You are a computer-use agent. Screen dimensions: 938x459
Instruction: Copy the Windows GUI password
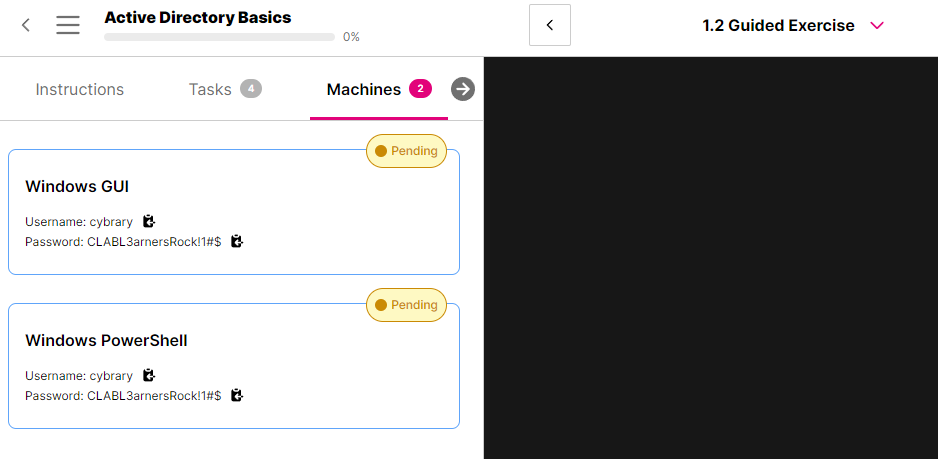237,241
